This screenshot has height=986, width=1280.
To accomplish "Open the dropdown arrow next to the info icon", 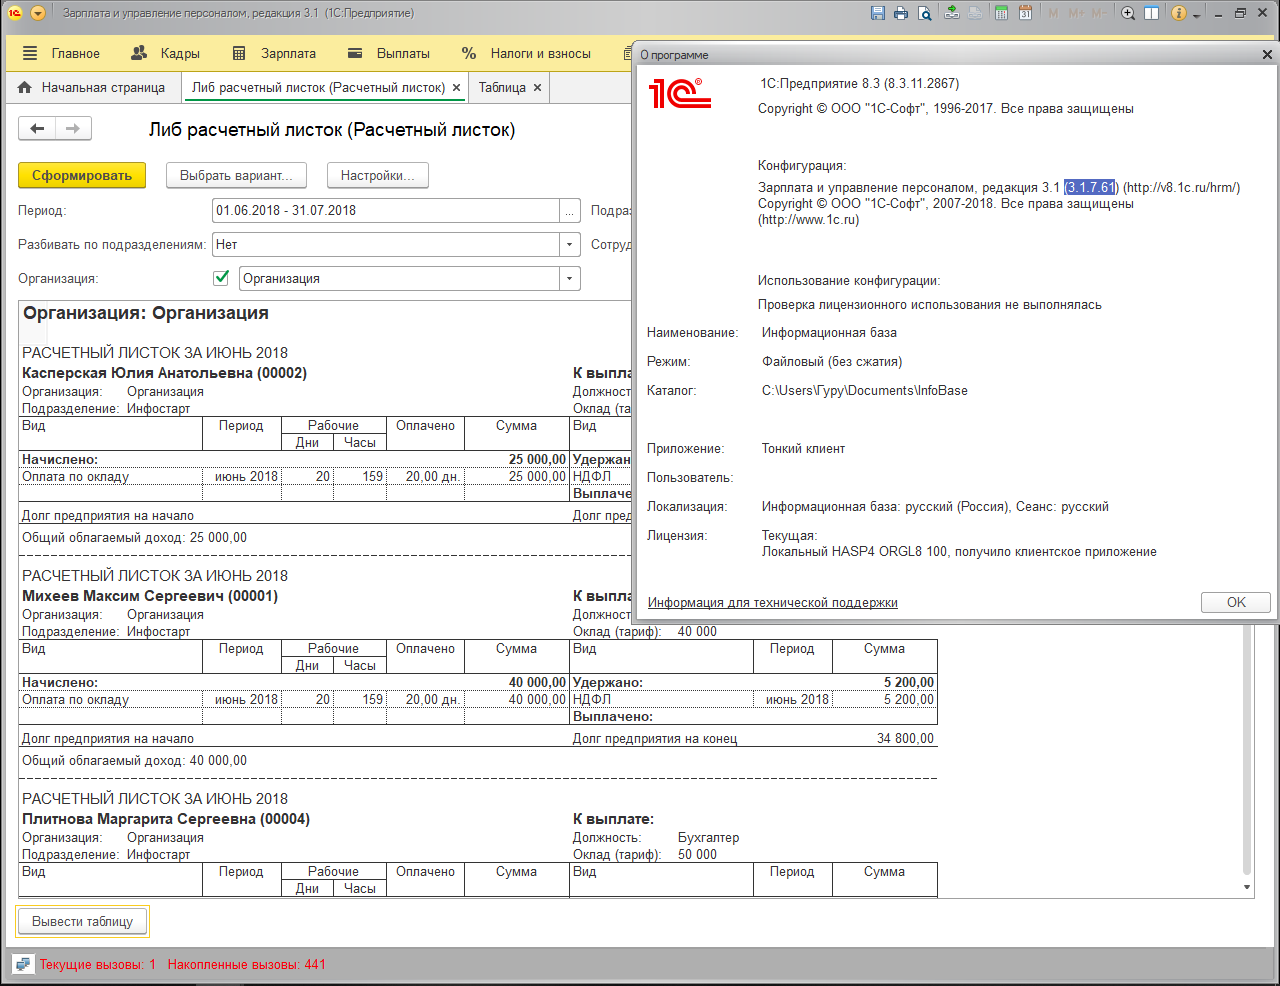I will coord(1196,15).
